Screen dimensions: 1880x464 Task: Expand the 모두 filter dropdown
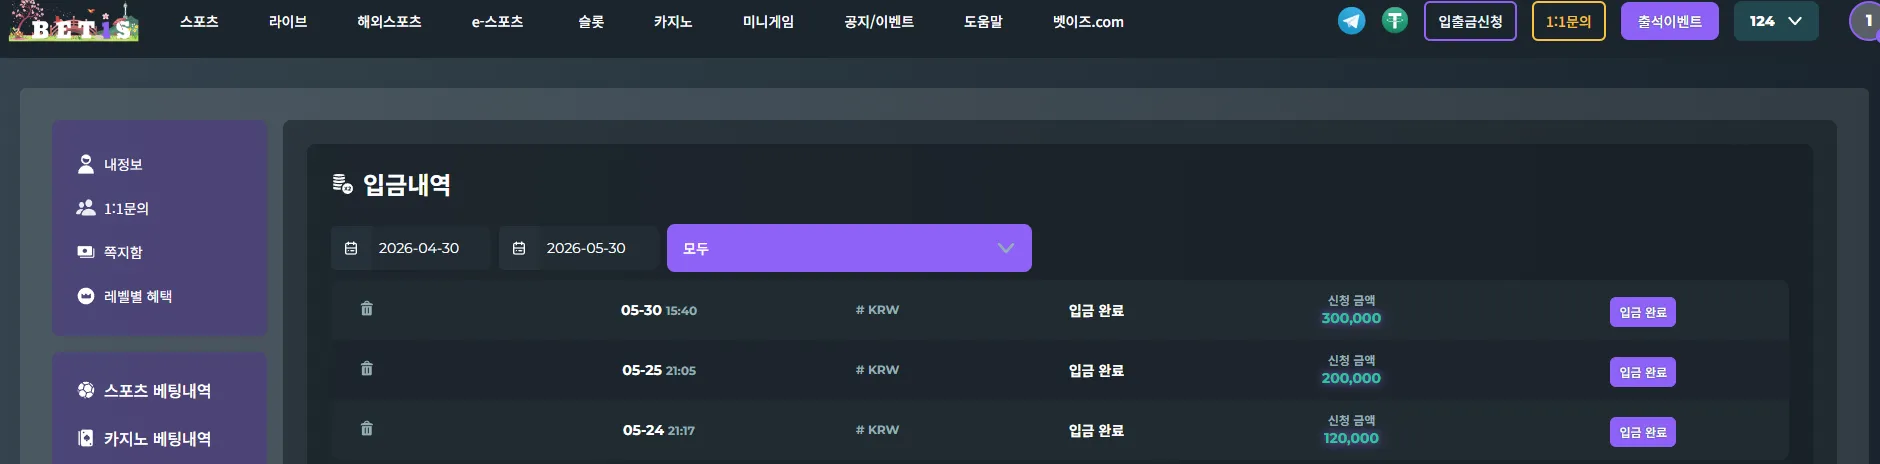click(x=849, y=248)
